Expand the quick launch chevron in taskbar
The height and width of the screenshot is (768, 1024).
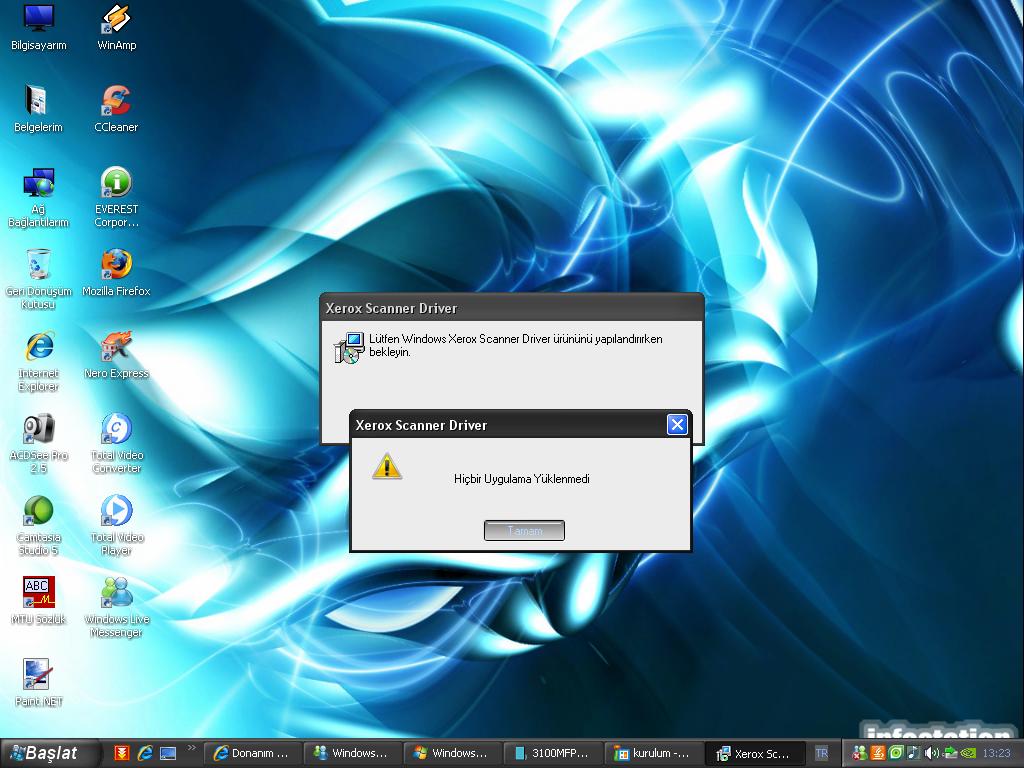tap(191, 748)
